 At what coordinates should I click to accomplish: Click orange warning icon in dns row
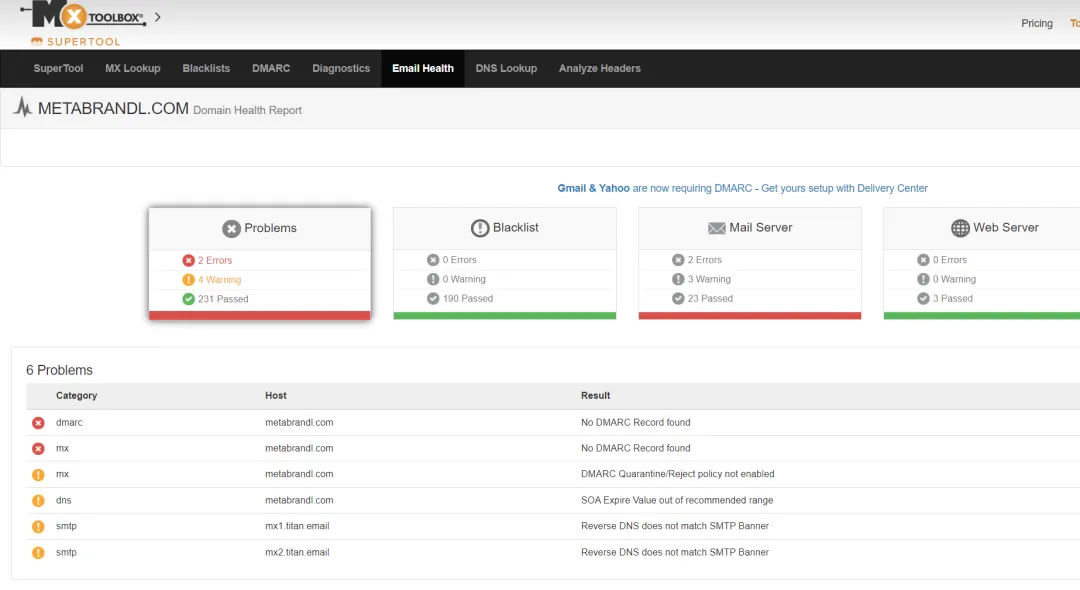(x=38, y=501)
